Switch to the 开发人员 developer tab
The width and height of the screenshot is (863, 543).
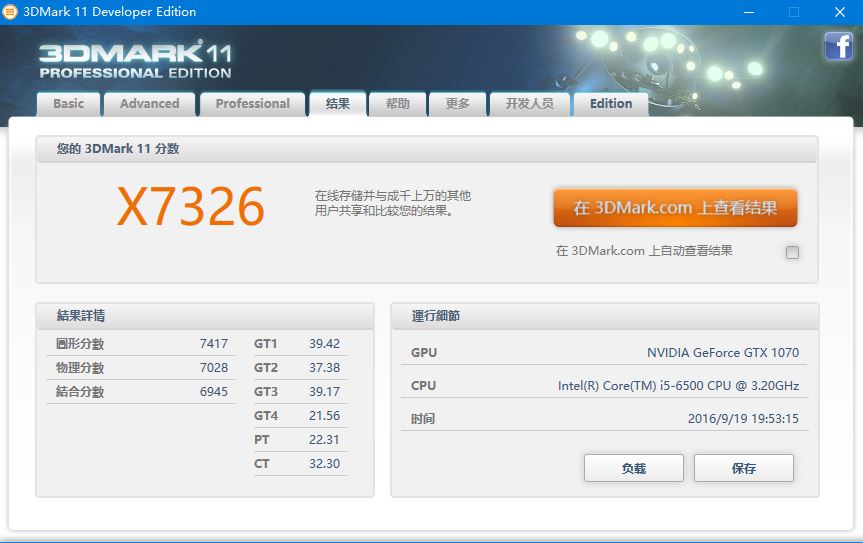(529, 103)
